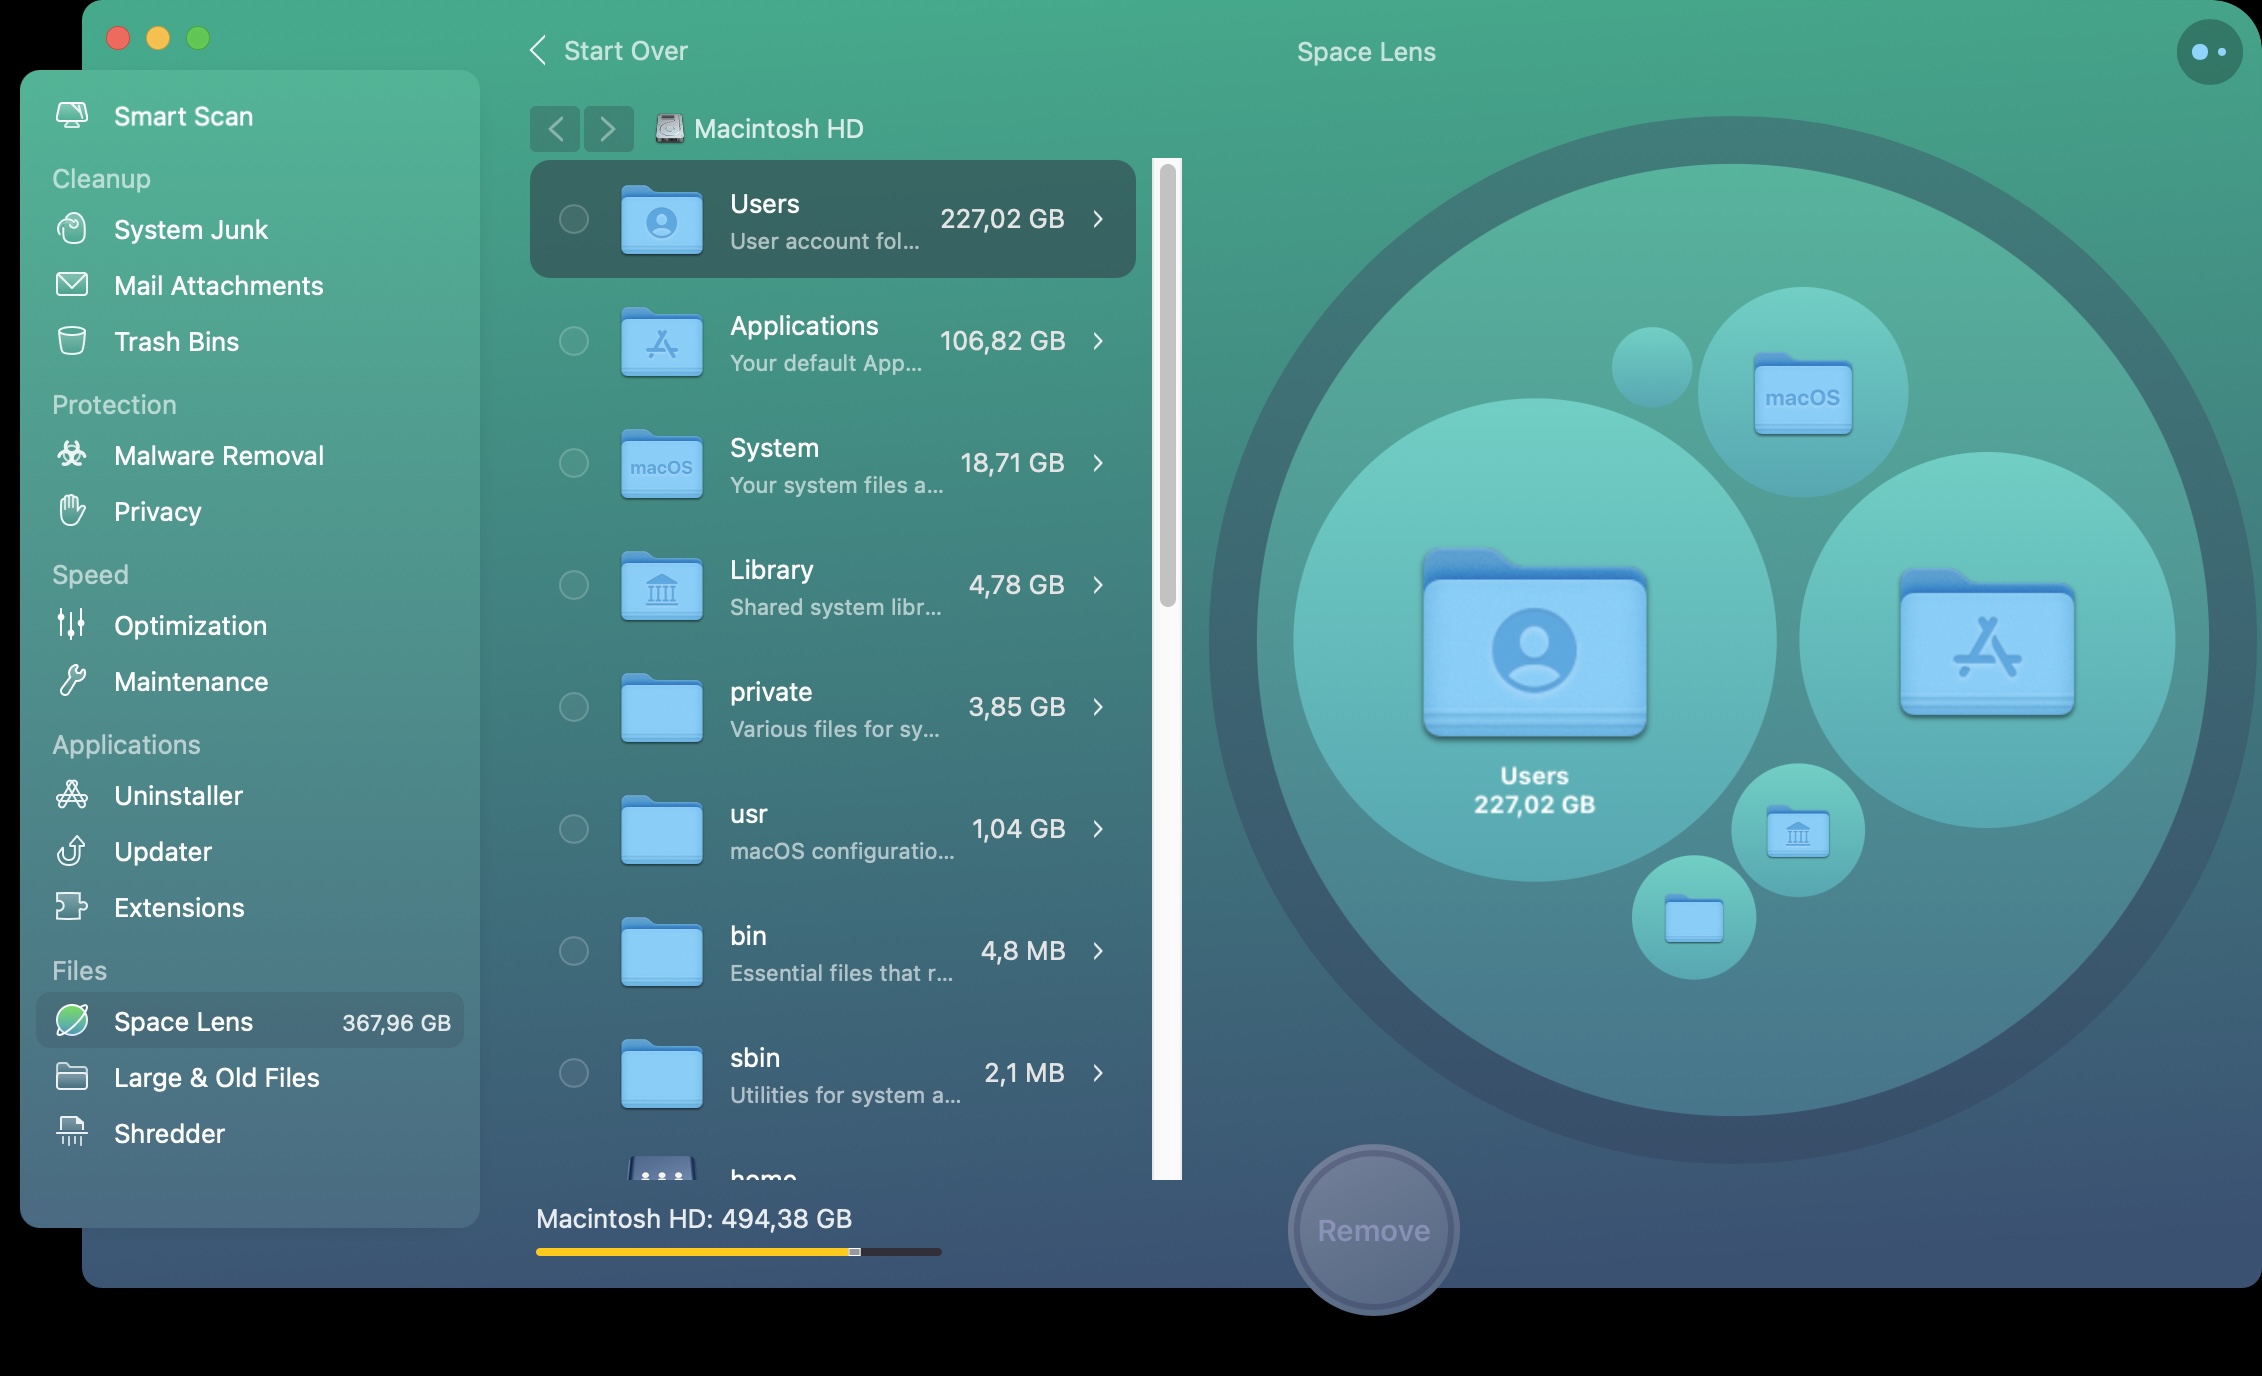This screenshot has height=1376, width=2262.
Task: Select the System Junk cleanup icon
Action: coord(72,229)
